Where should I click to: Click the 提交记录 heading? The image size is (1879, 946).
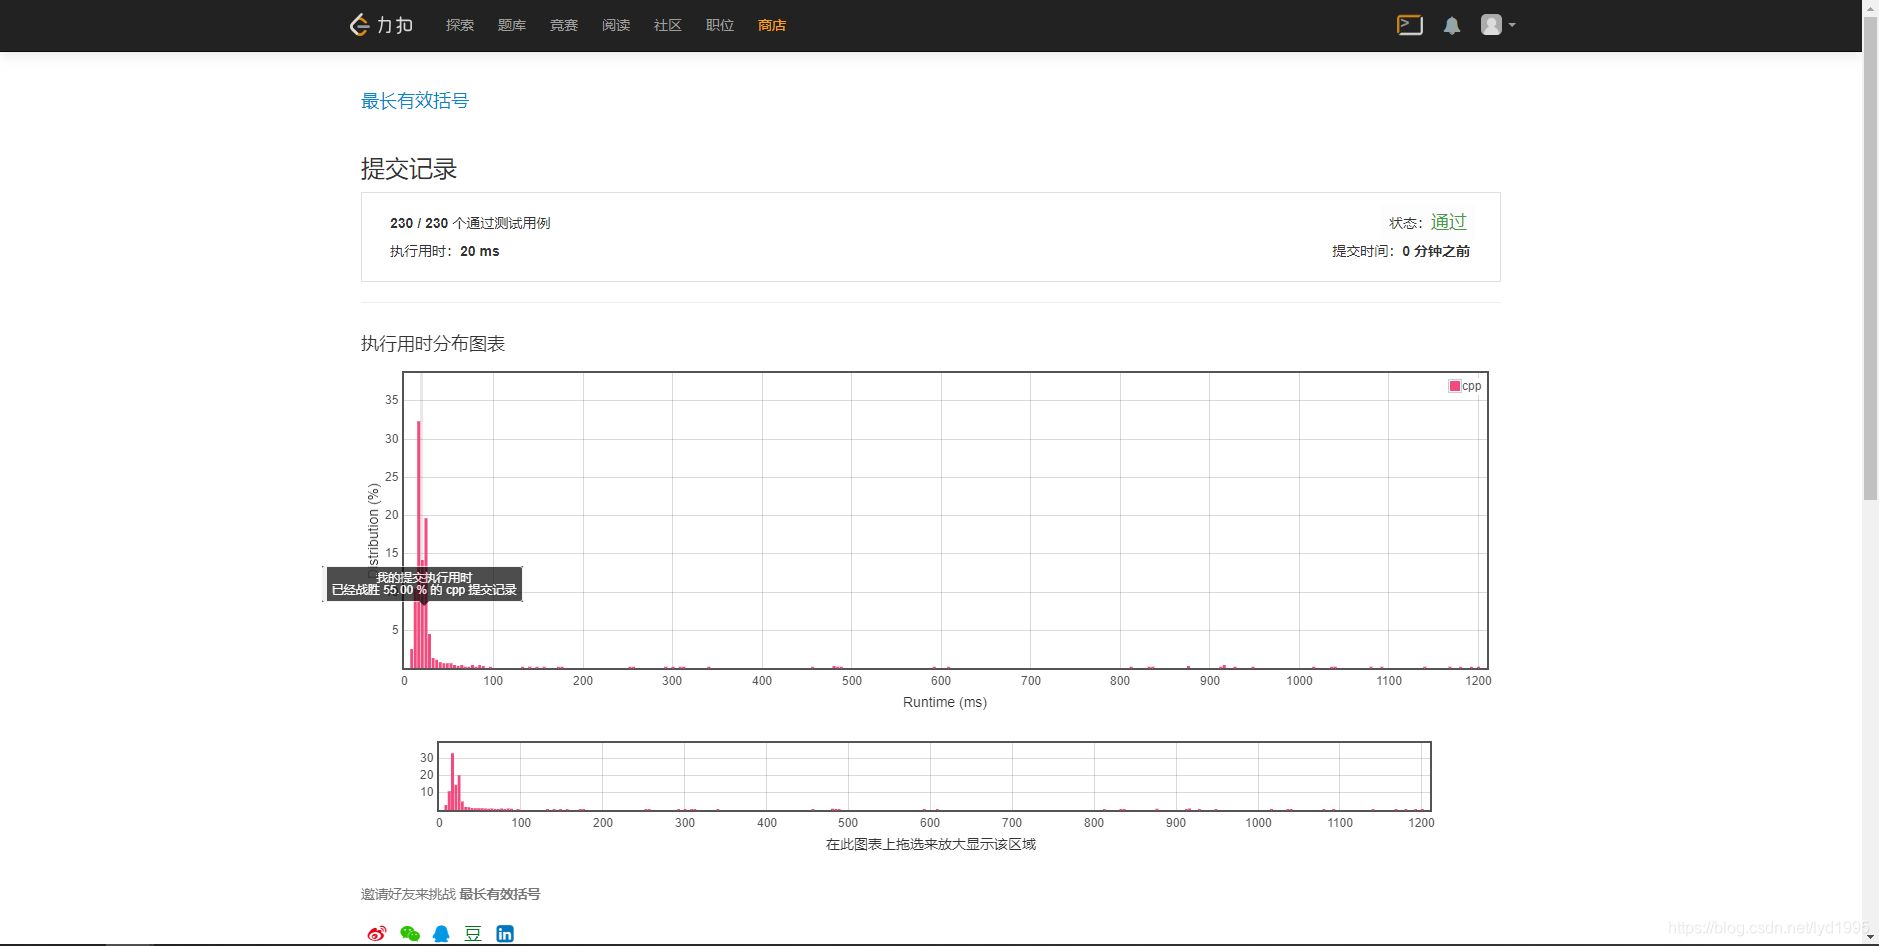pyautogui.click(x=409, y=169)
